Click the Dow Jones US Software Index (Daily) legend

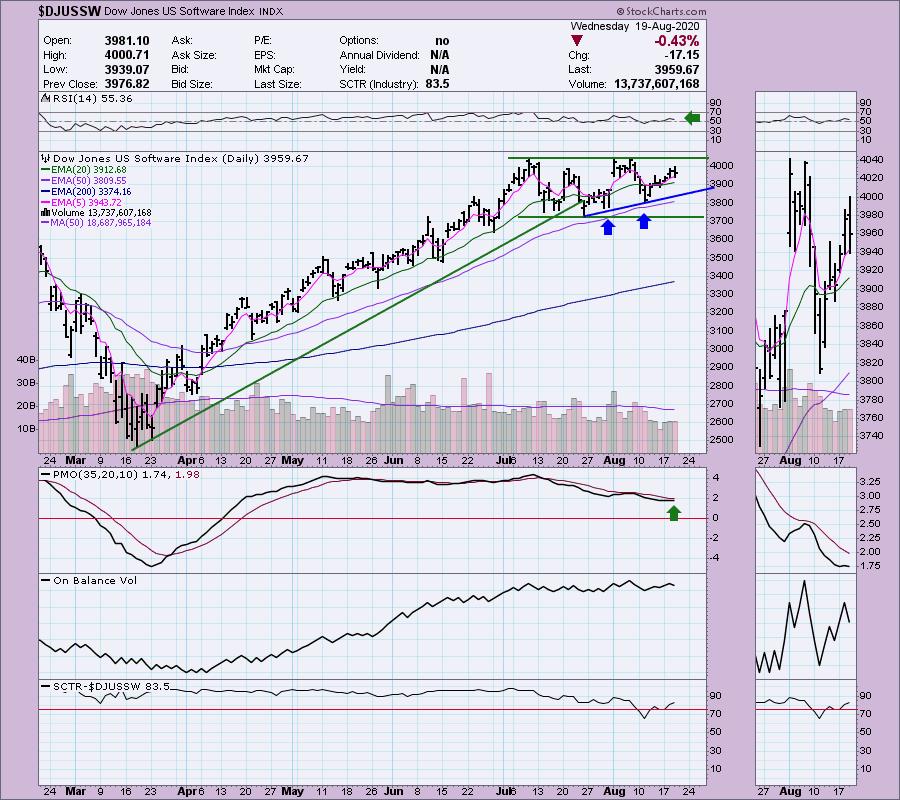point(175,158)
